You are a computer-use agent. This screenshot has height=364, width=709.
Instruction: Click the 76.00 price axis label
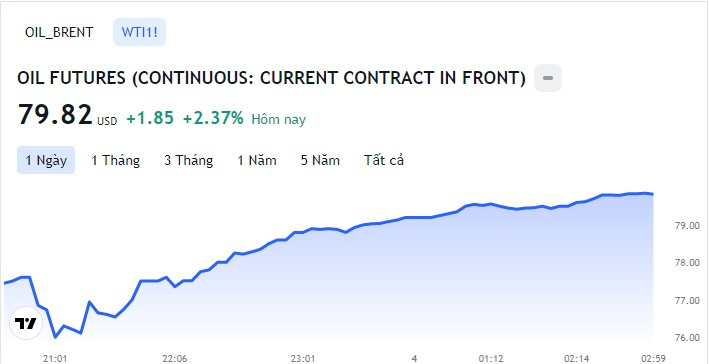[x=686, y=337]
